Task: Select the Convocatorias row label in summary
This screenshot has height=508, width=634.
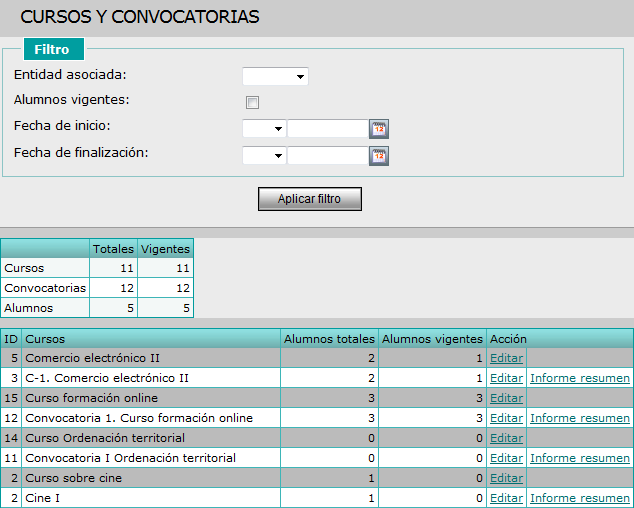Action: point(45,288)
